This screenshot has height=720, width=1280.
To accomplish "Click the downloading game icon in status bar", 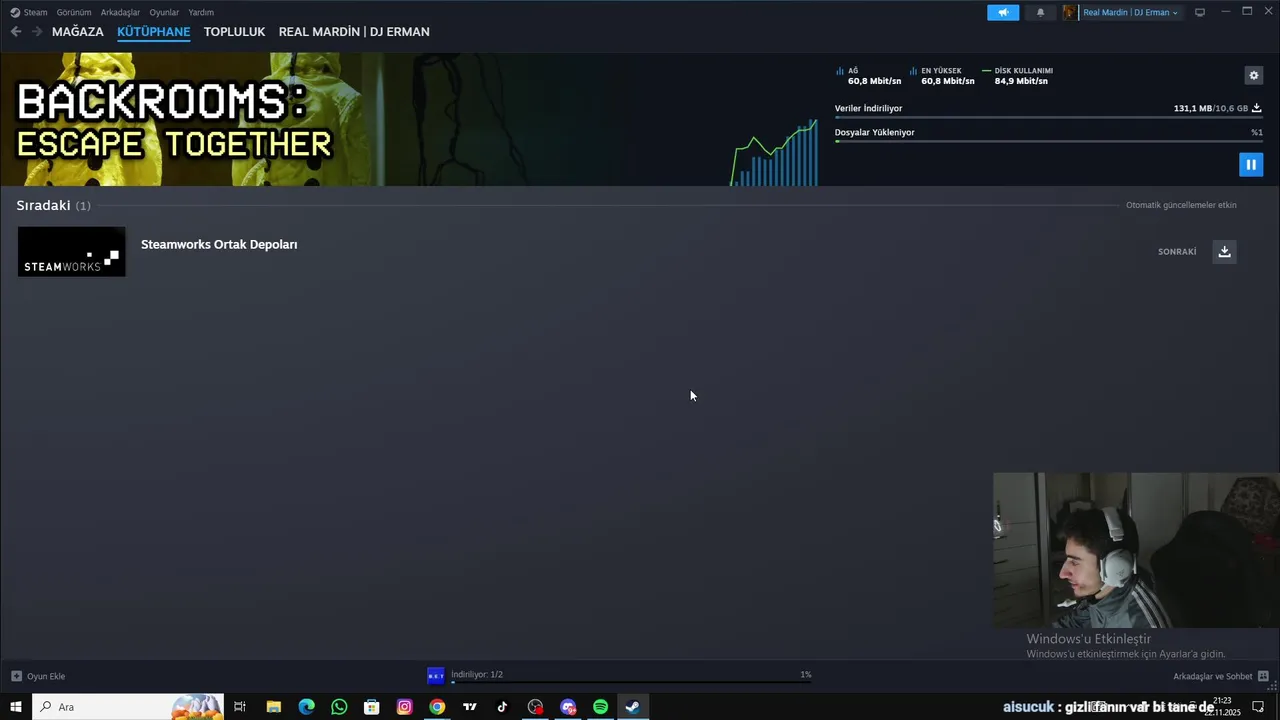I will [x=436, y=676].
